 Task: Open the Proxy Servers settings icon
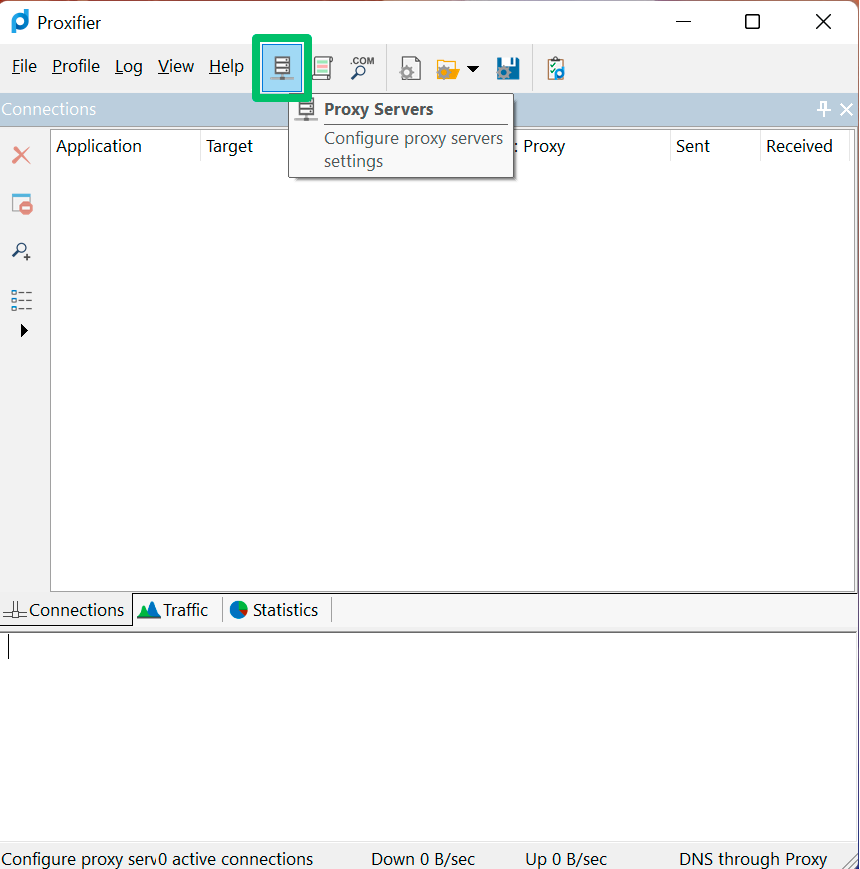point(282,68)
